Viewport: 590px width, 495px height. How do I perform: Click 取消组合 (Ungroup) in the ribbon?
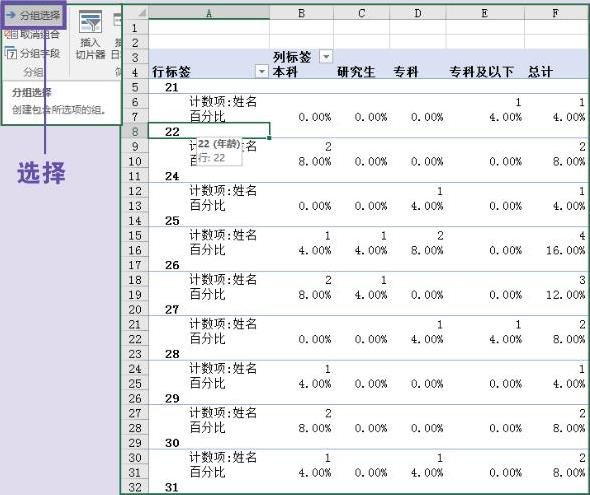pos(32,35)
